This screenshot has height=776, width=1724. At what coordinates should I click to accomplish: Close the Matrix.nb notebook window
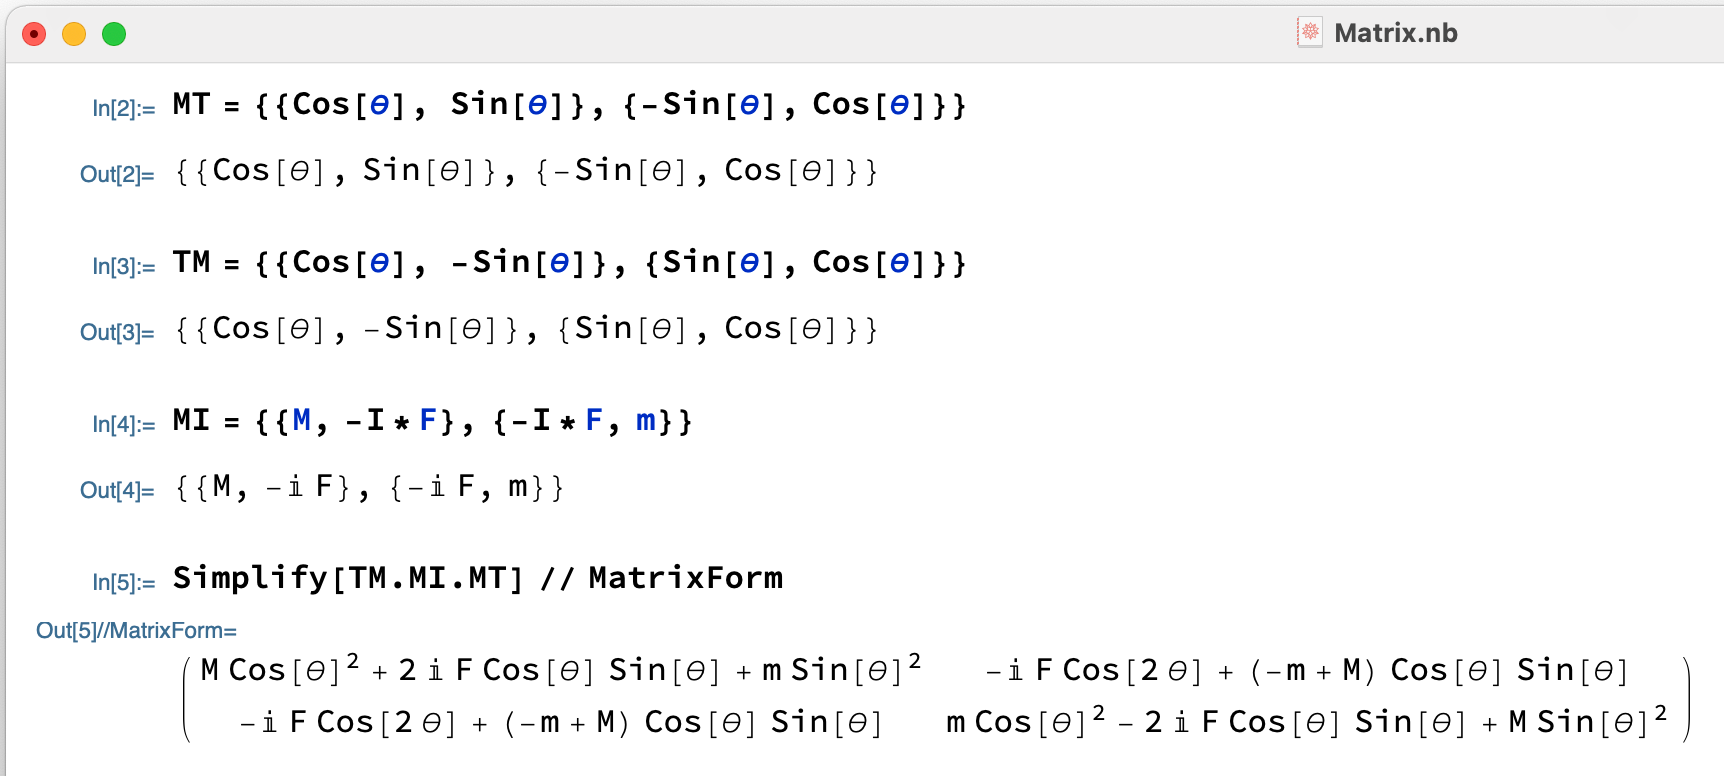point(34,35)
